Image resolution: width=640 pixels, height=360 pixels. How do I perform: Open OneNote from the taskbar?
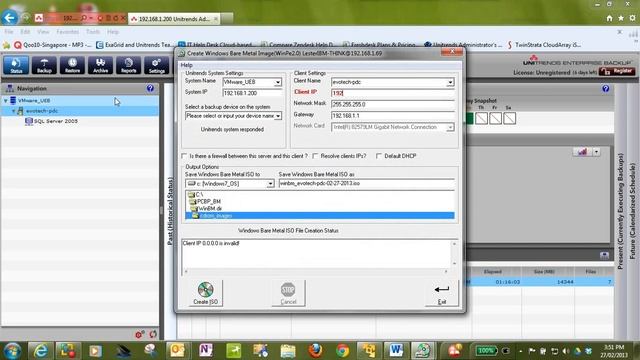tap(205, 351)
